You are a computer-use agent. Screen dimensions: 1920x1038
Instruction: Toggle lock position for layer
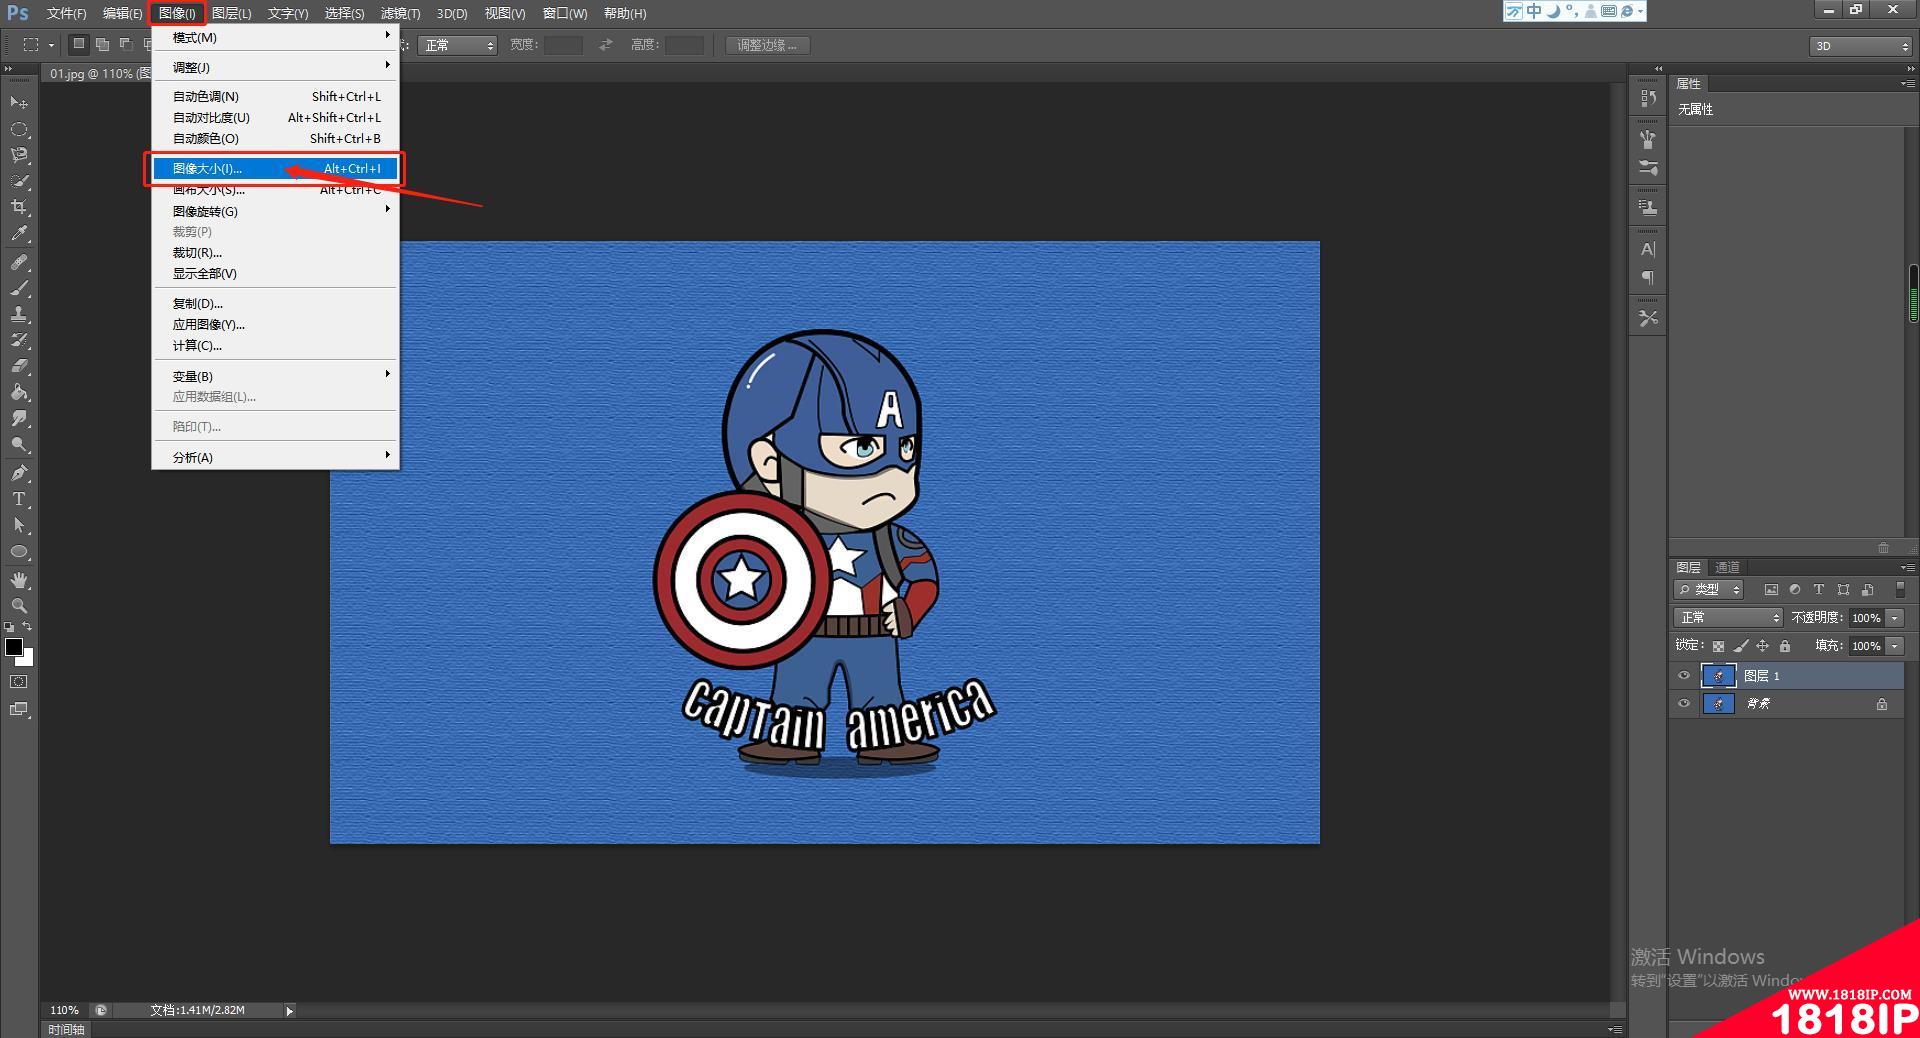click(1763, 646)
